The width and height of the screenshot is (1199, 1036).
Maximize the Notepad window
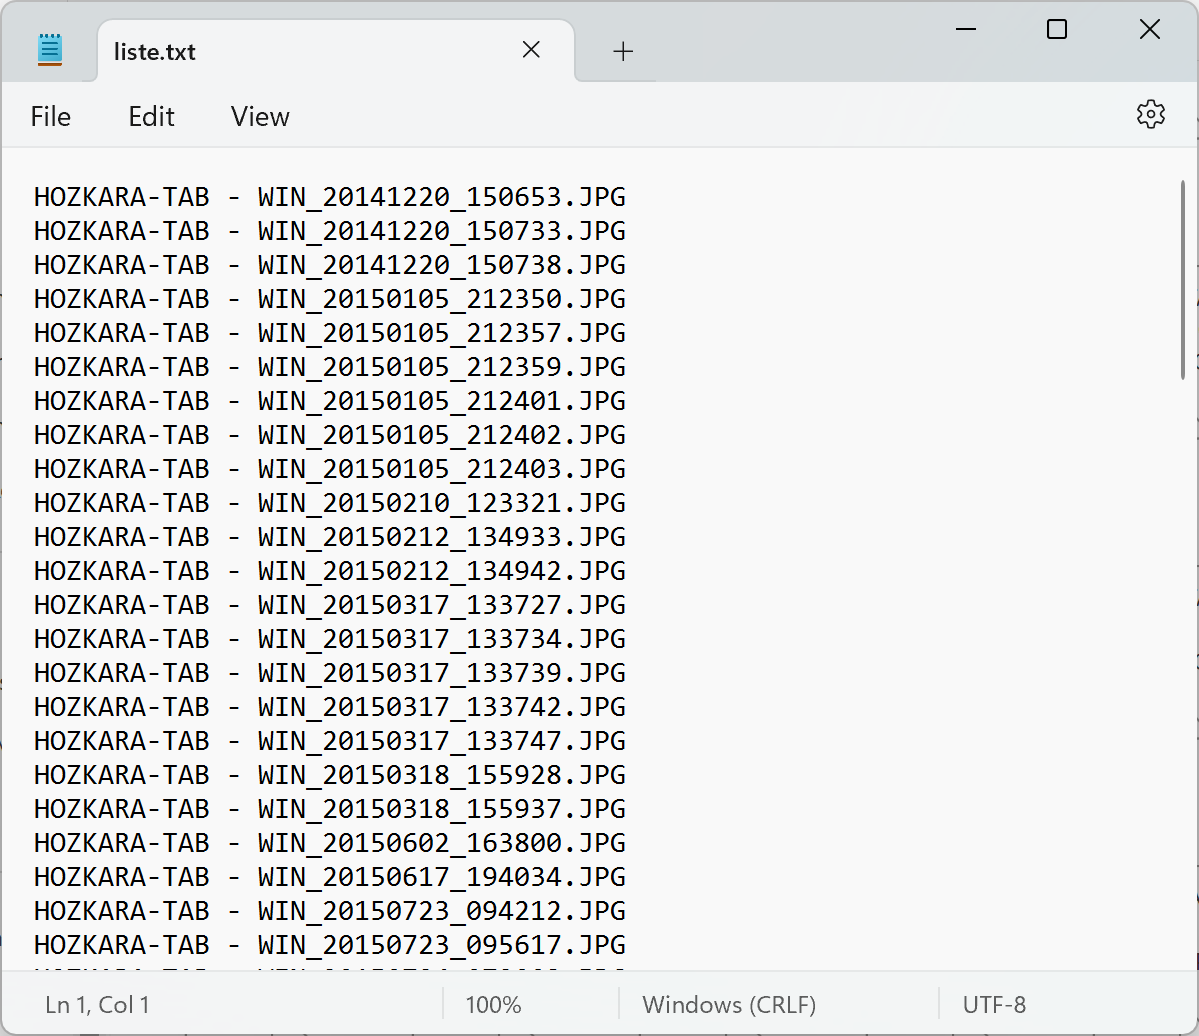[1056, 30]
